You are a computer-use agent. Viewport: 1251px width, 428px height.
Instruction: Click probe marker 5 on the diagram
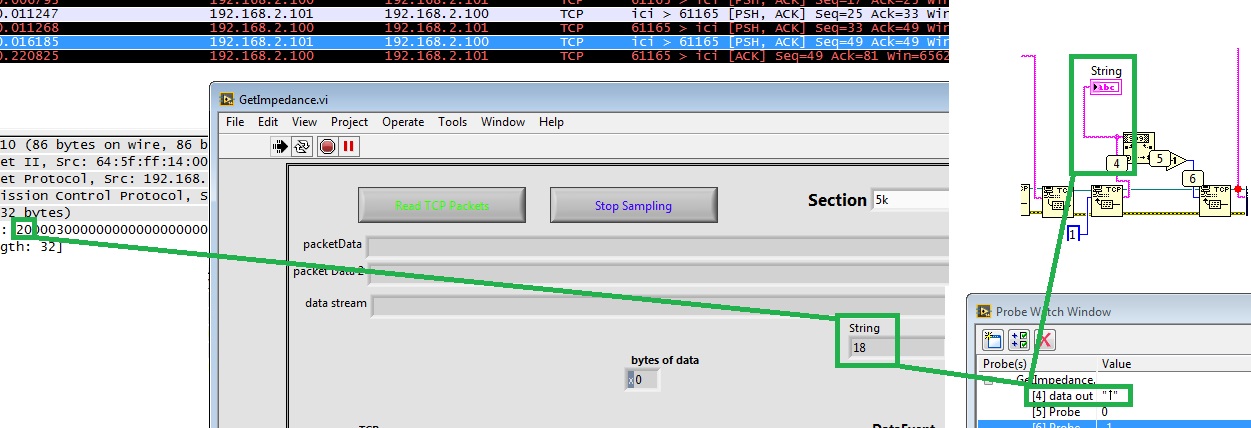tap(1158, 158)
